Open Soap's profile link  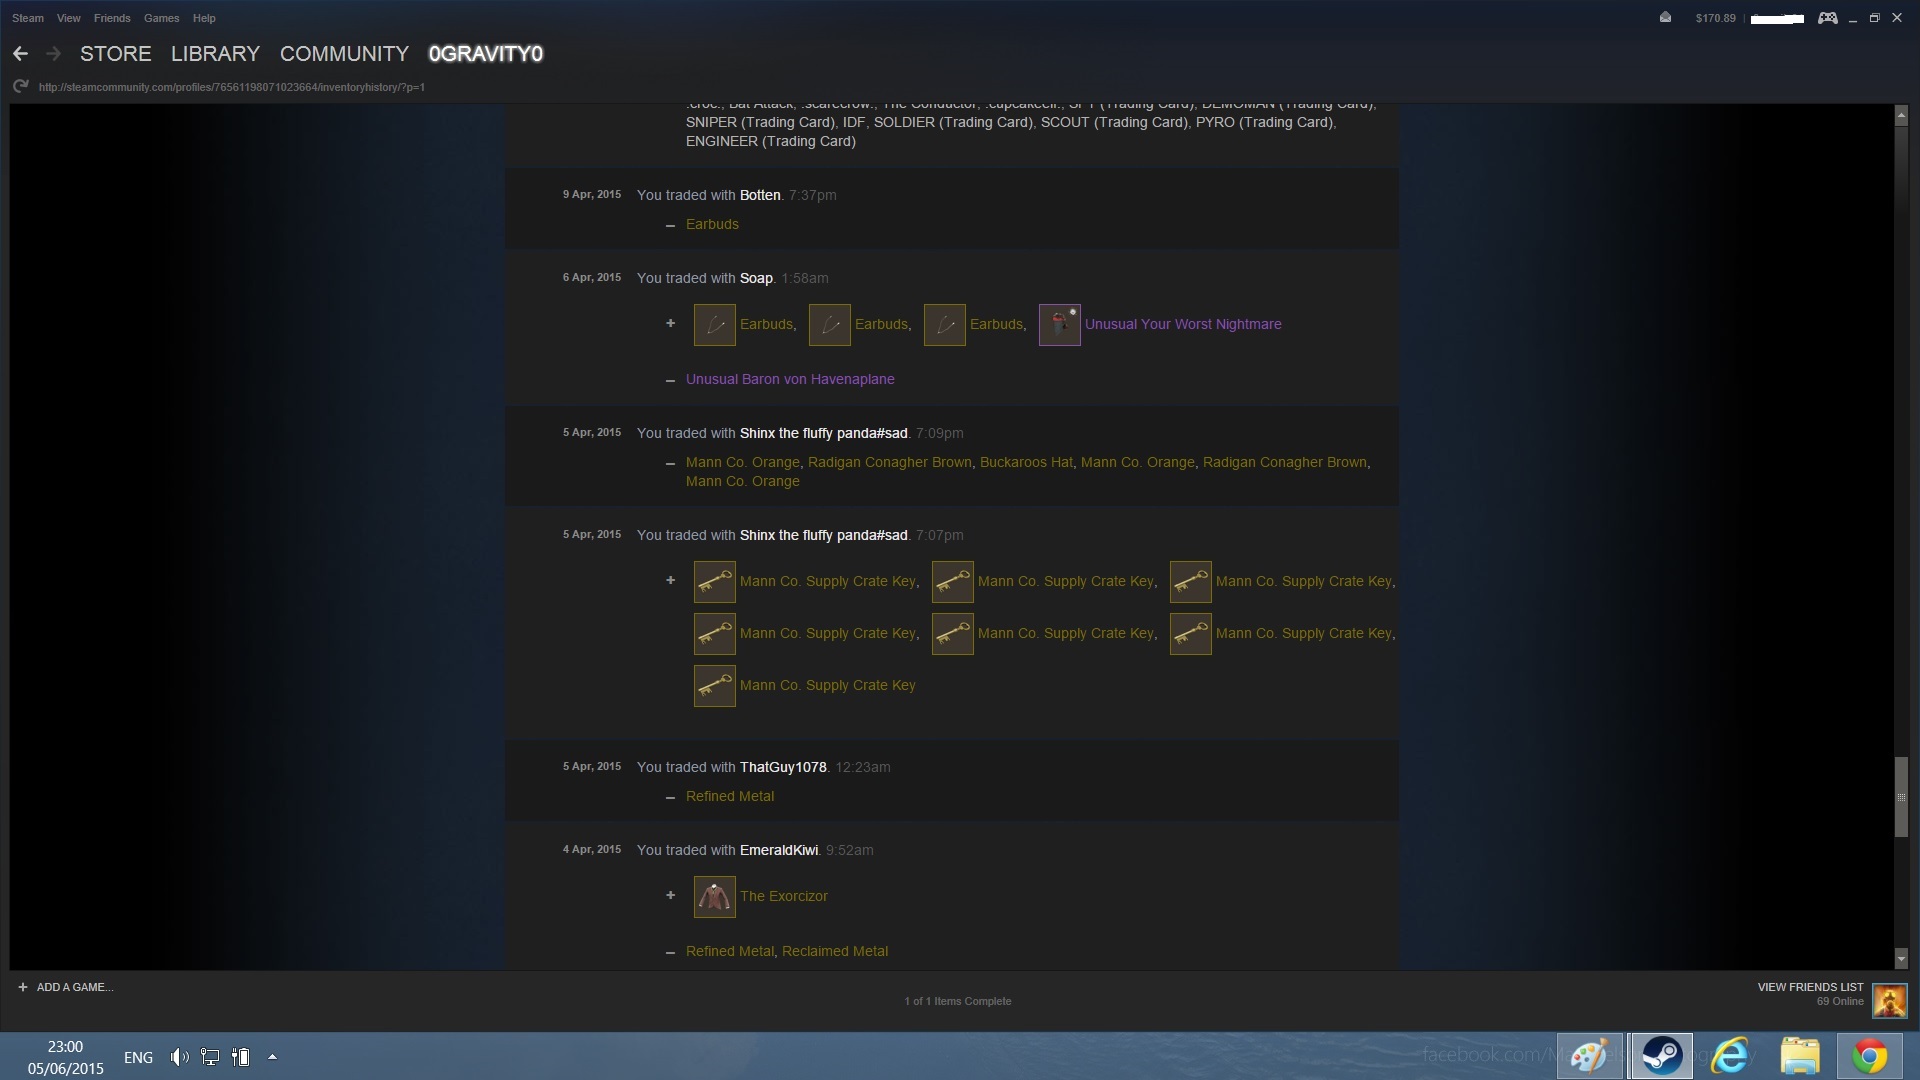[x=755, y=278]
